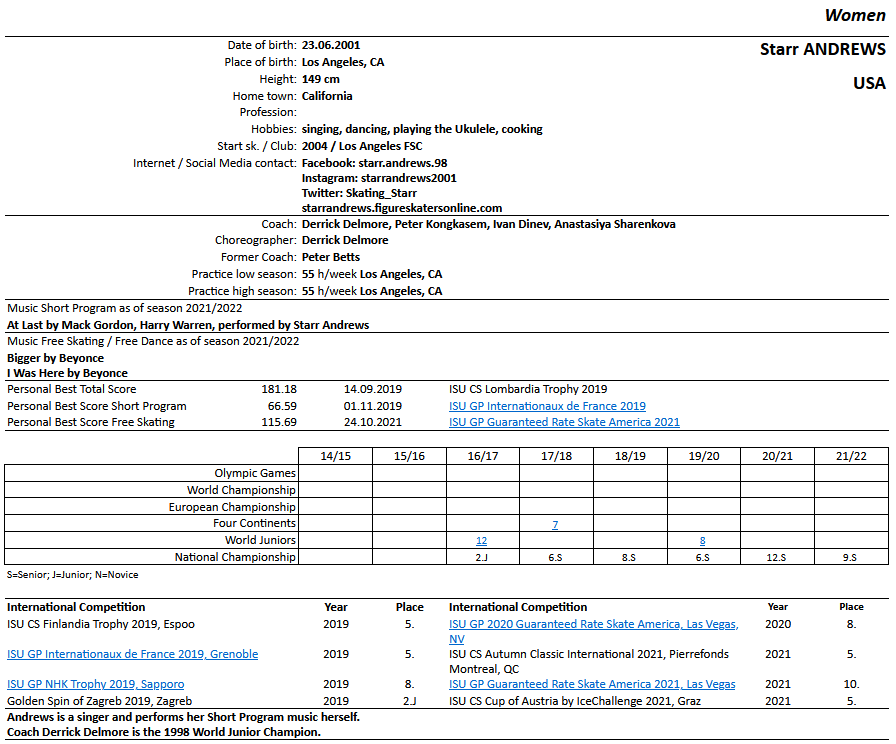
Task: Click the 'Women' category heading
Action: click(x=855, y=15)
